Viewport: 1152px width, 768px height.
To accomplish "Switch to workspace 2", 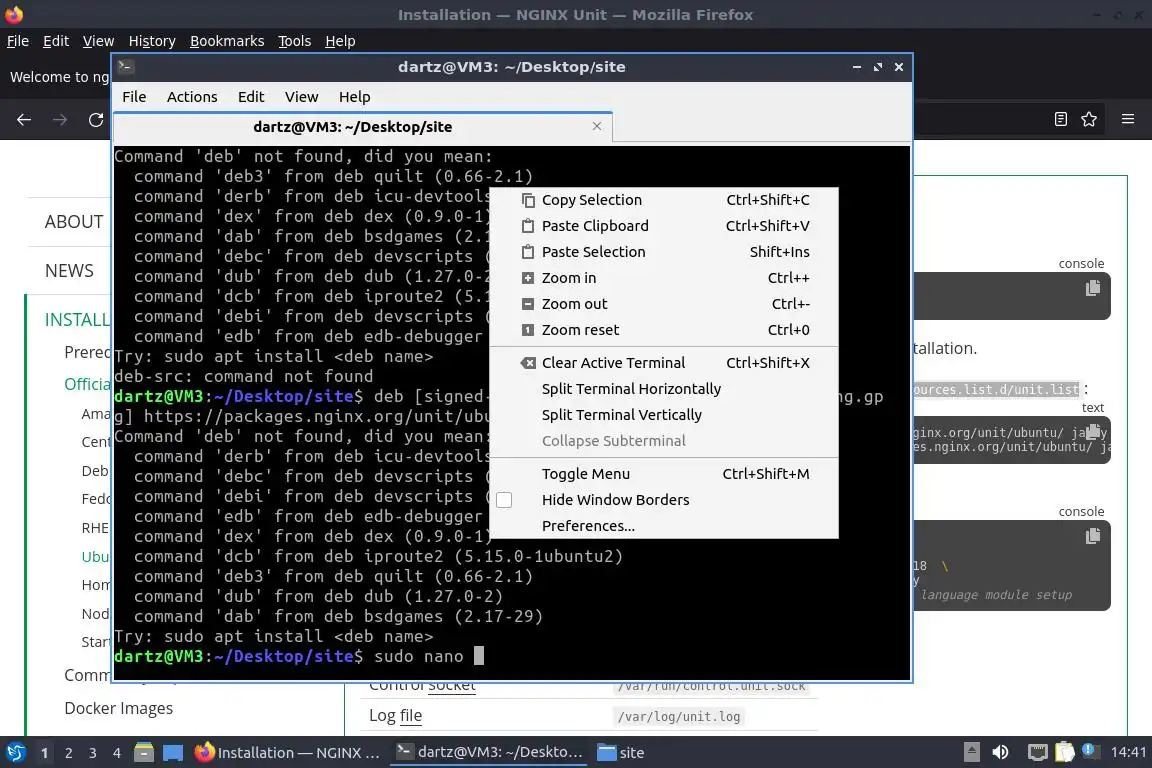I will click(68, 753).
